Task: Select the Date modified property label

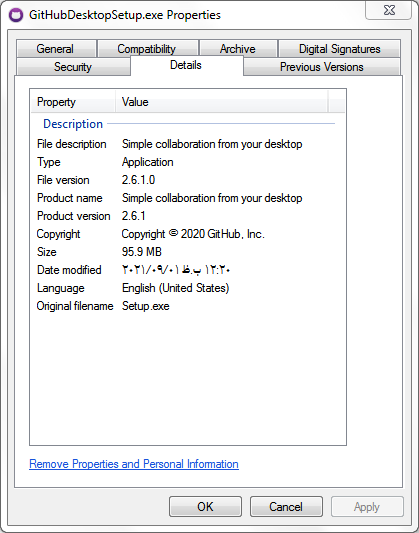Action: click(x=69, y=270)
